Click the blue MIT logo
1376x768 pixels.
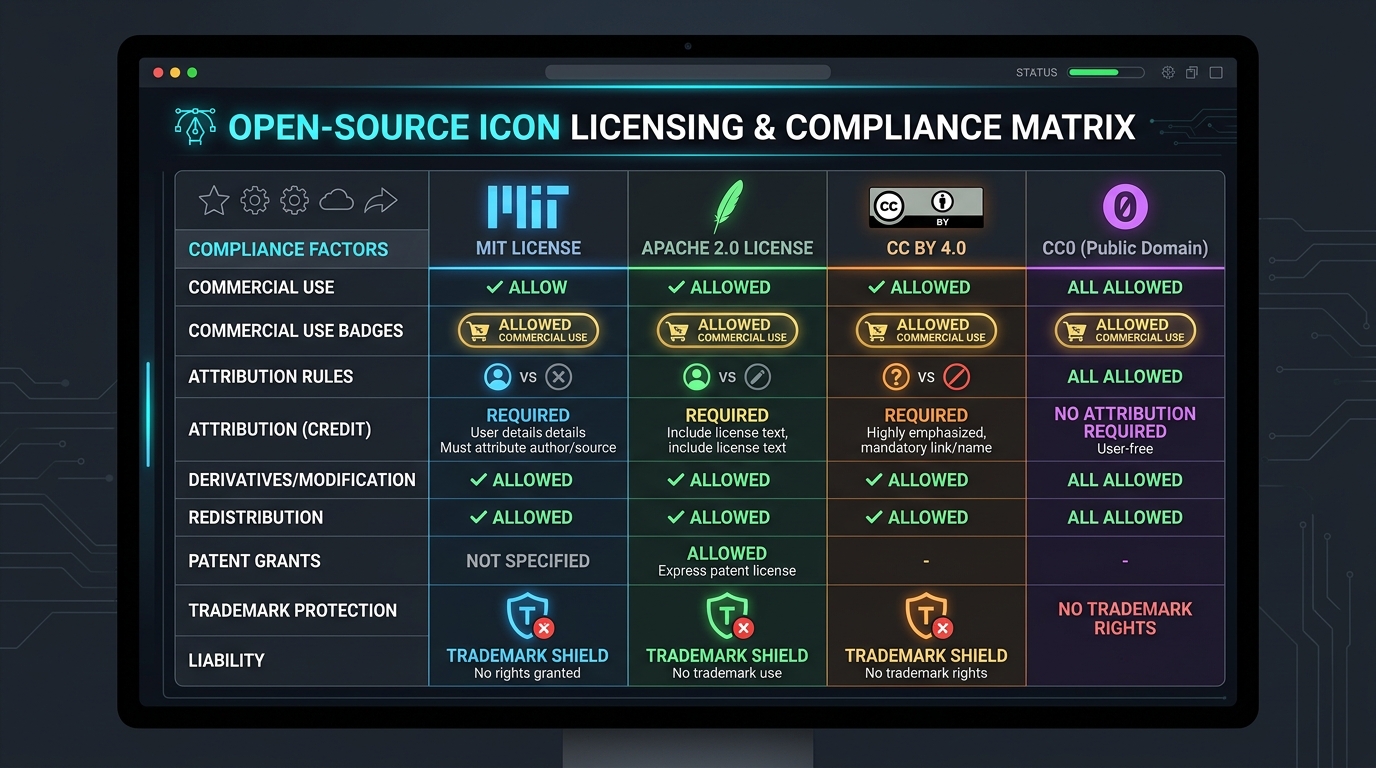click(528, 207)
